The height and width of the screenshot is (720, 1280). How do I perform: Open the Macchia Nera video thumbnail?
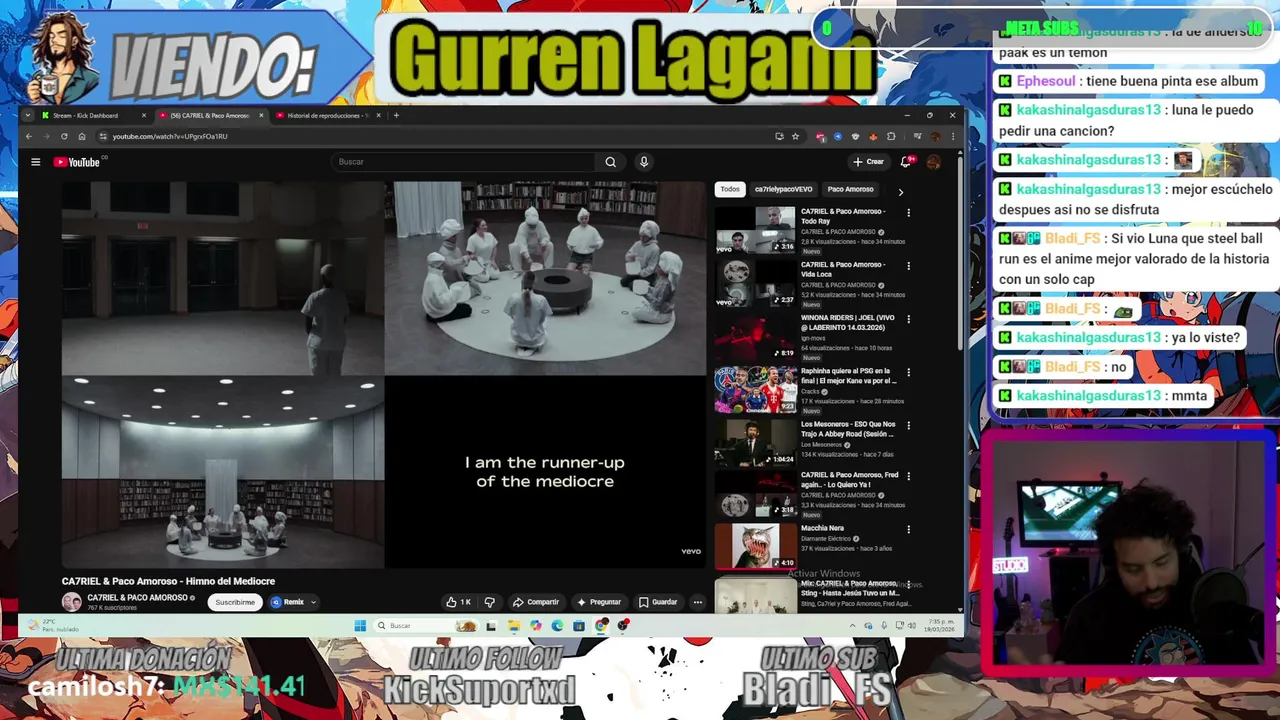click(755, 546)
